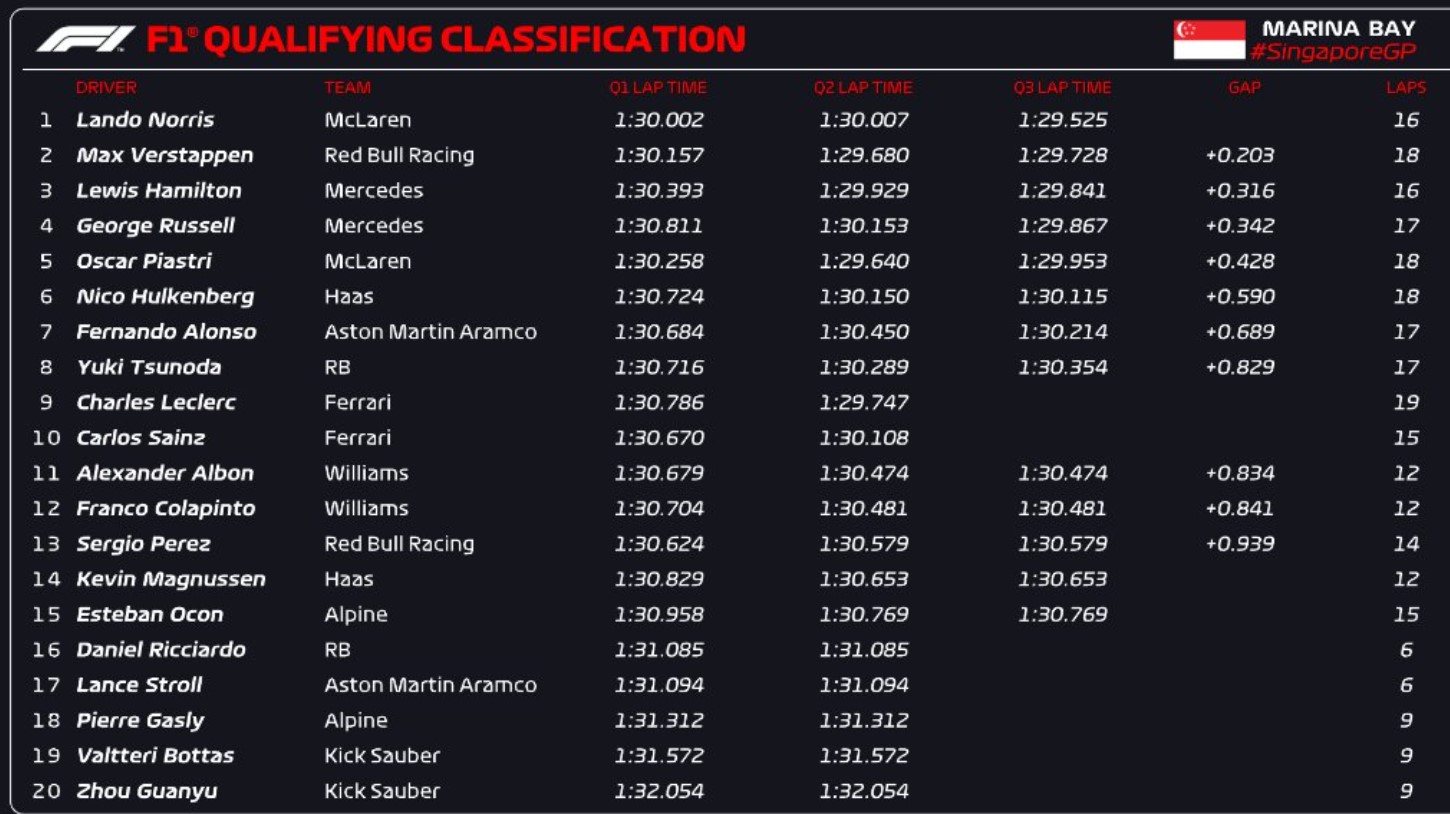Click the Singapore flag icon
The image size is (1450, 814).
(x=1209, y=40)
